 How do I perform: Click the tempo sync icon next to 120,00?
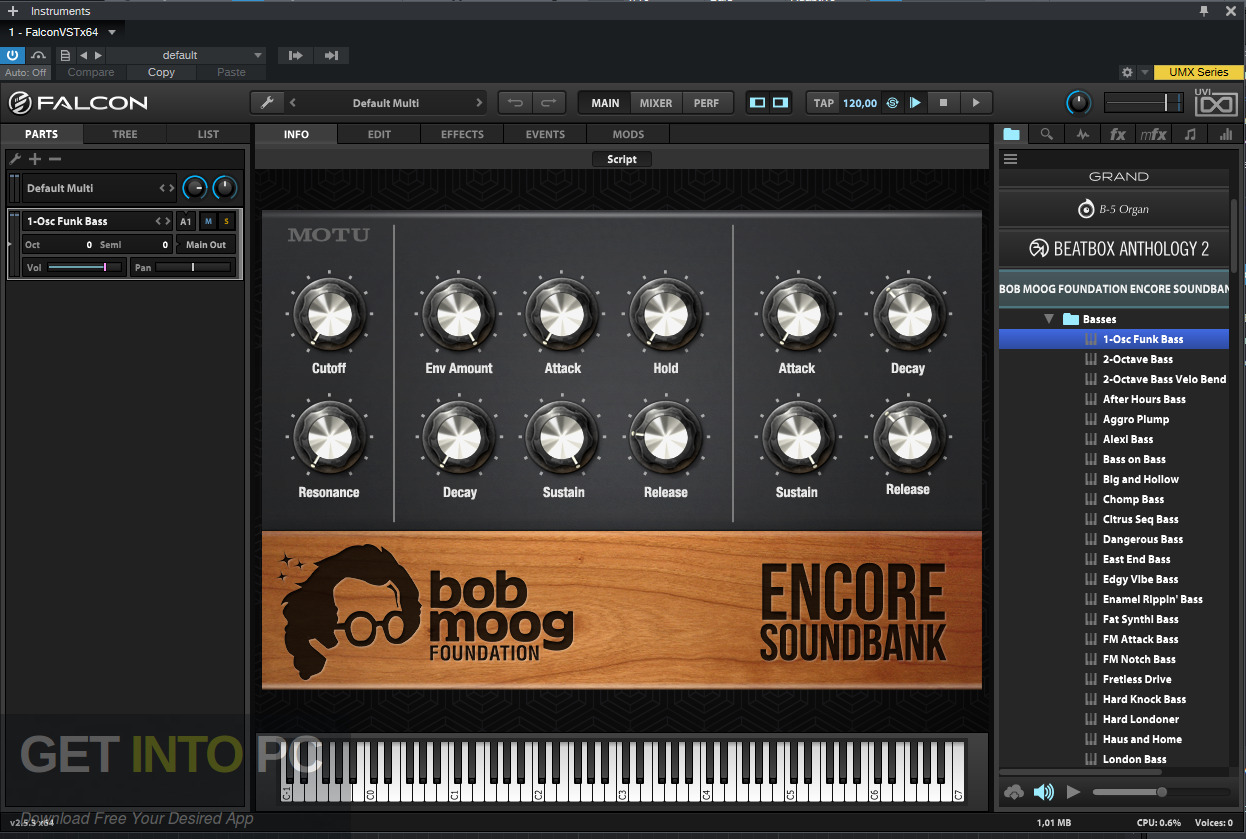(x=892, y=102)
